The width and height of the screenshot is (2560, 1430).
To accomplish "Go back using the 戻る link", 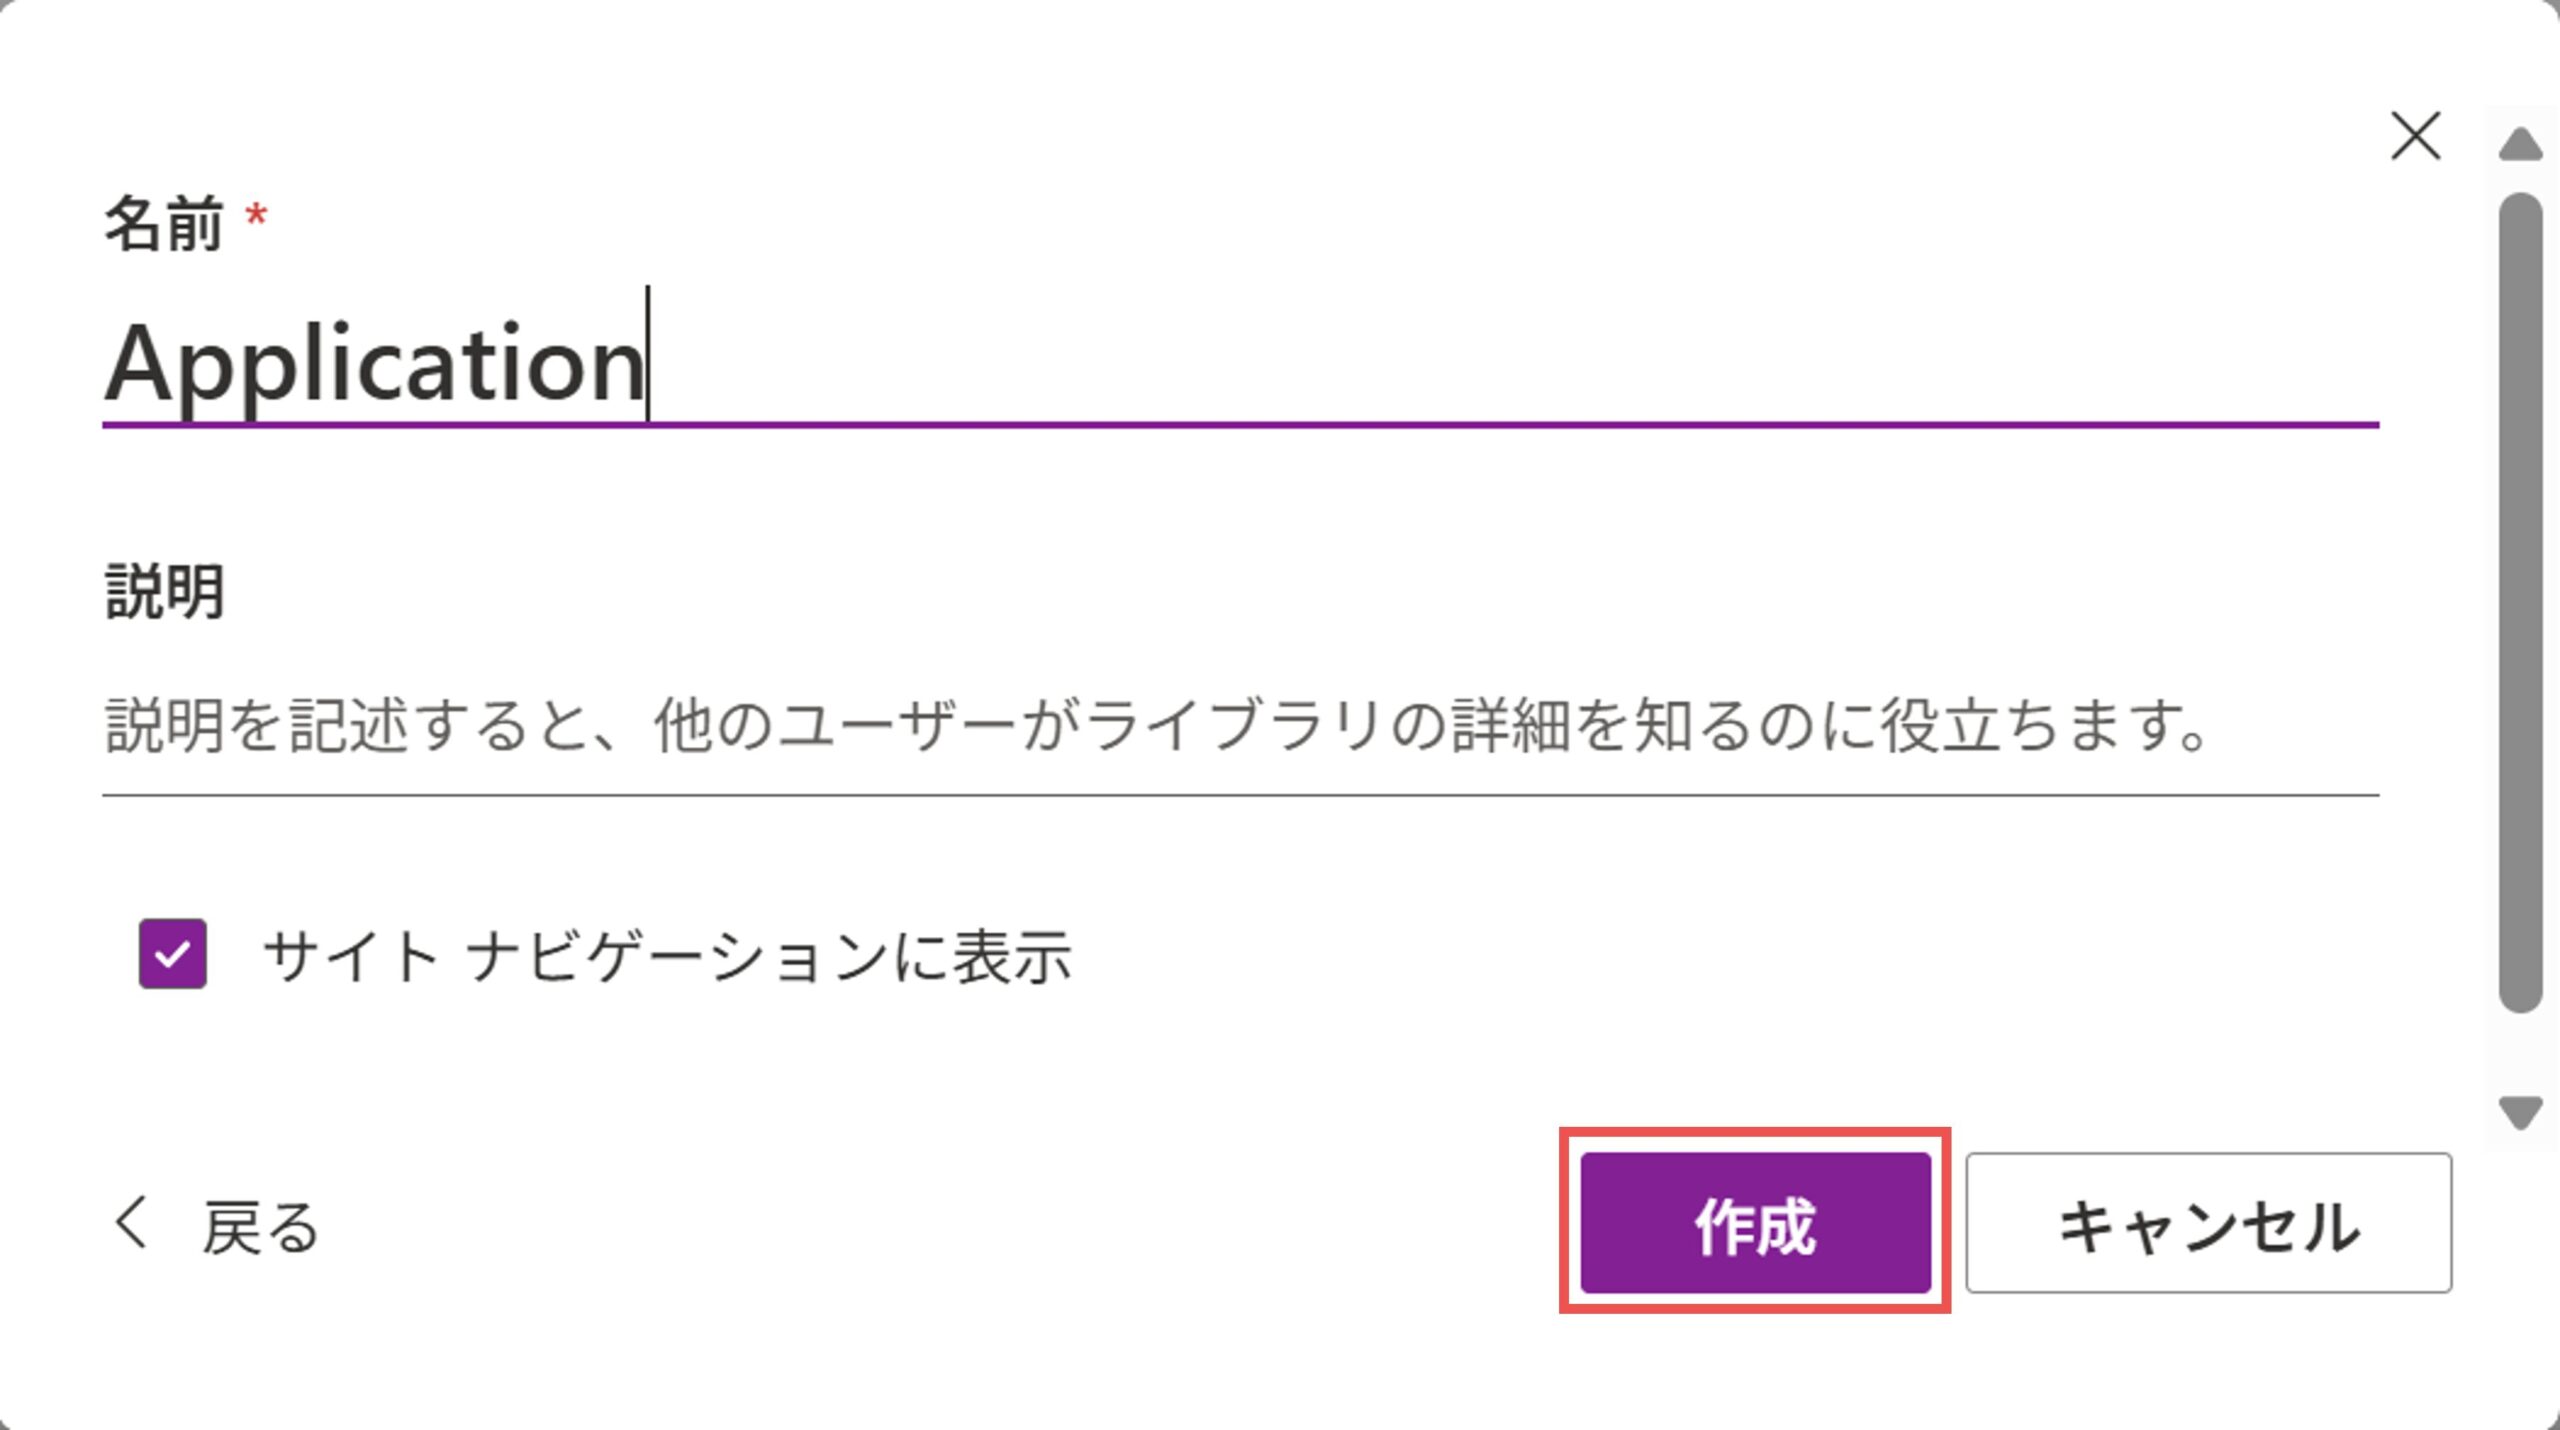I will click(260, 1226).
